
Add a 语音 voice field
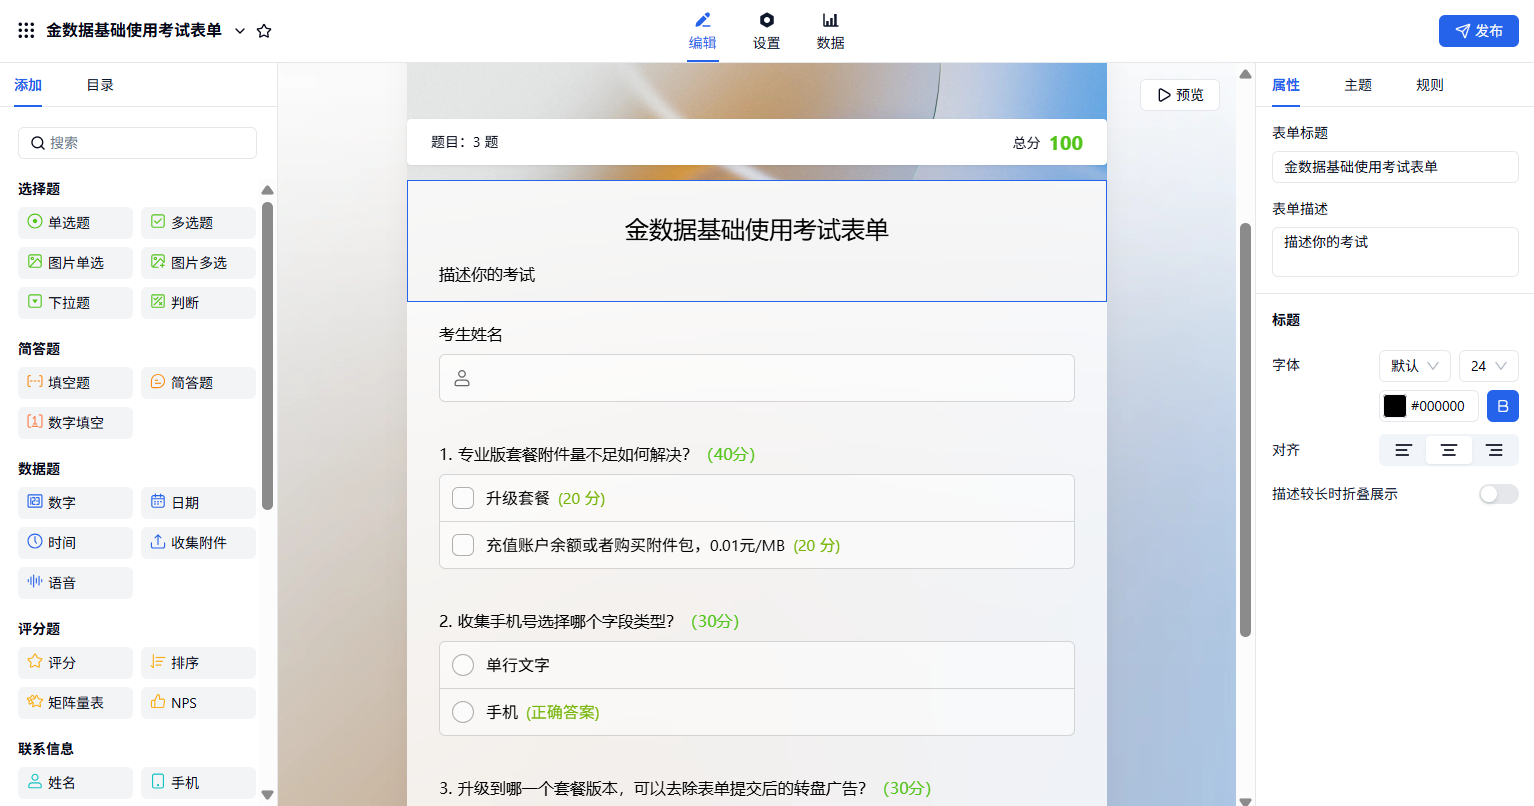(x=75, y=583)
